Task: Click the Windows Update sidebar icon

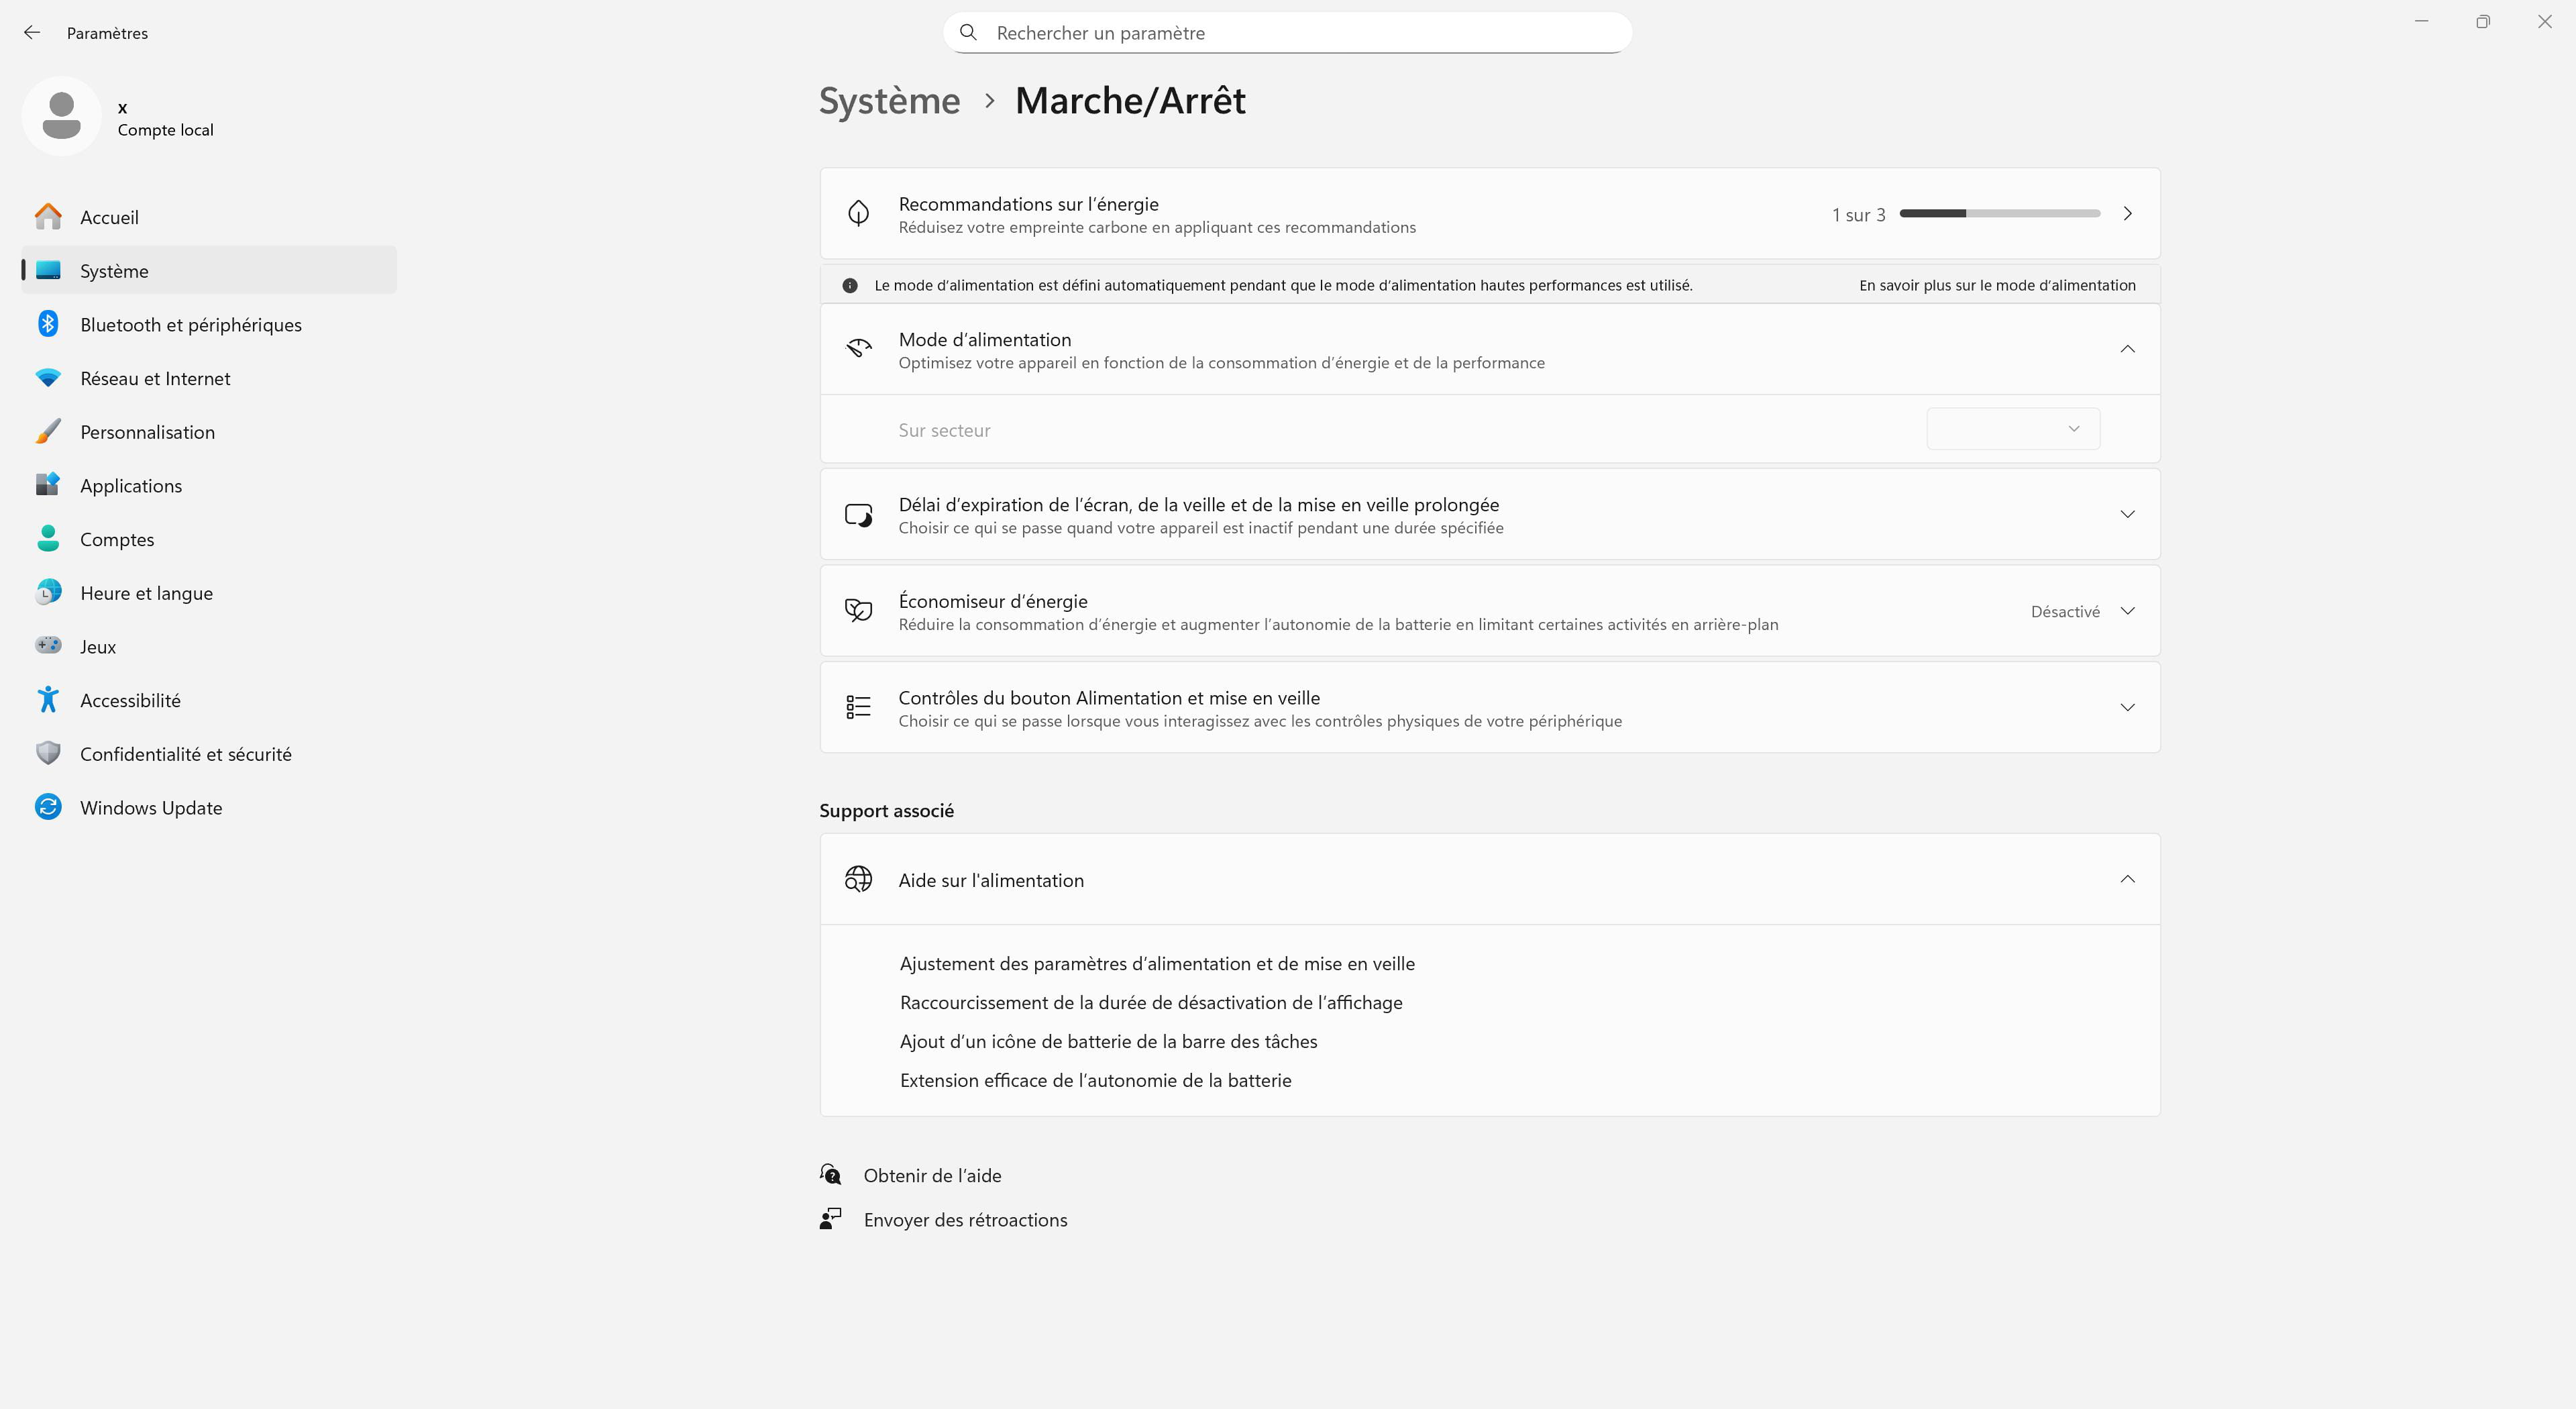Action: point(48,807)
